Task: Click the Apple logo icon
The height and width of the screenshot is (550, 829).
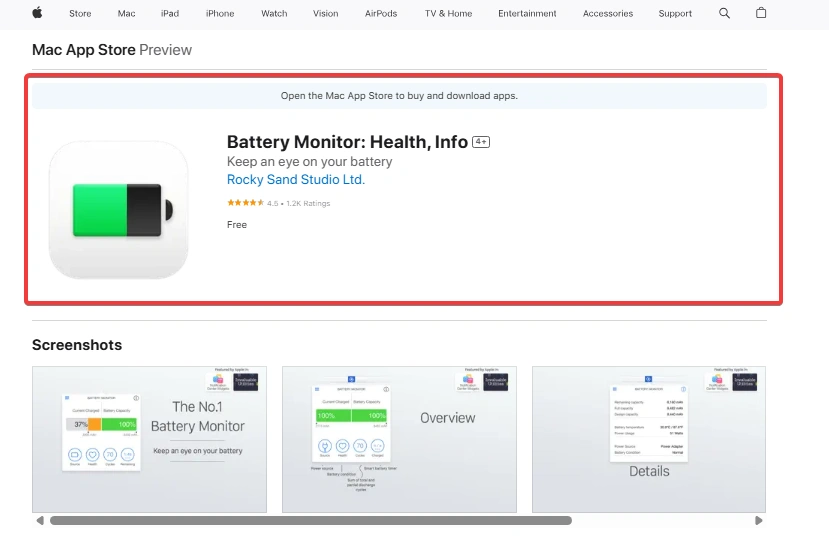Action: 37,13
